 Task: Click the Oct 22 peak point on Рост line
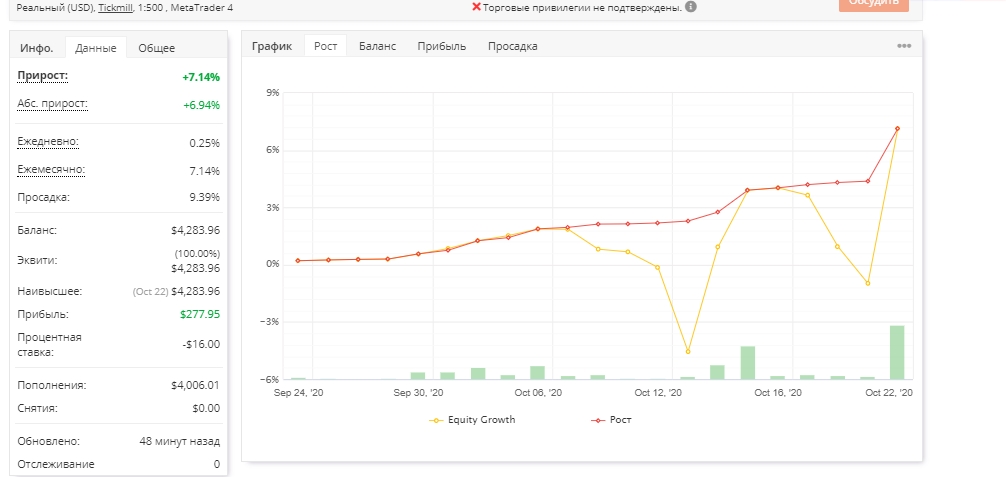point(897,129)
